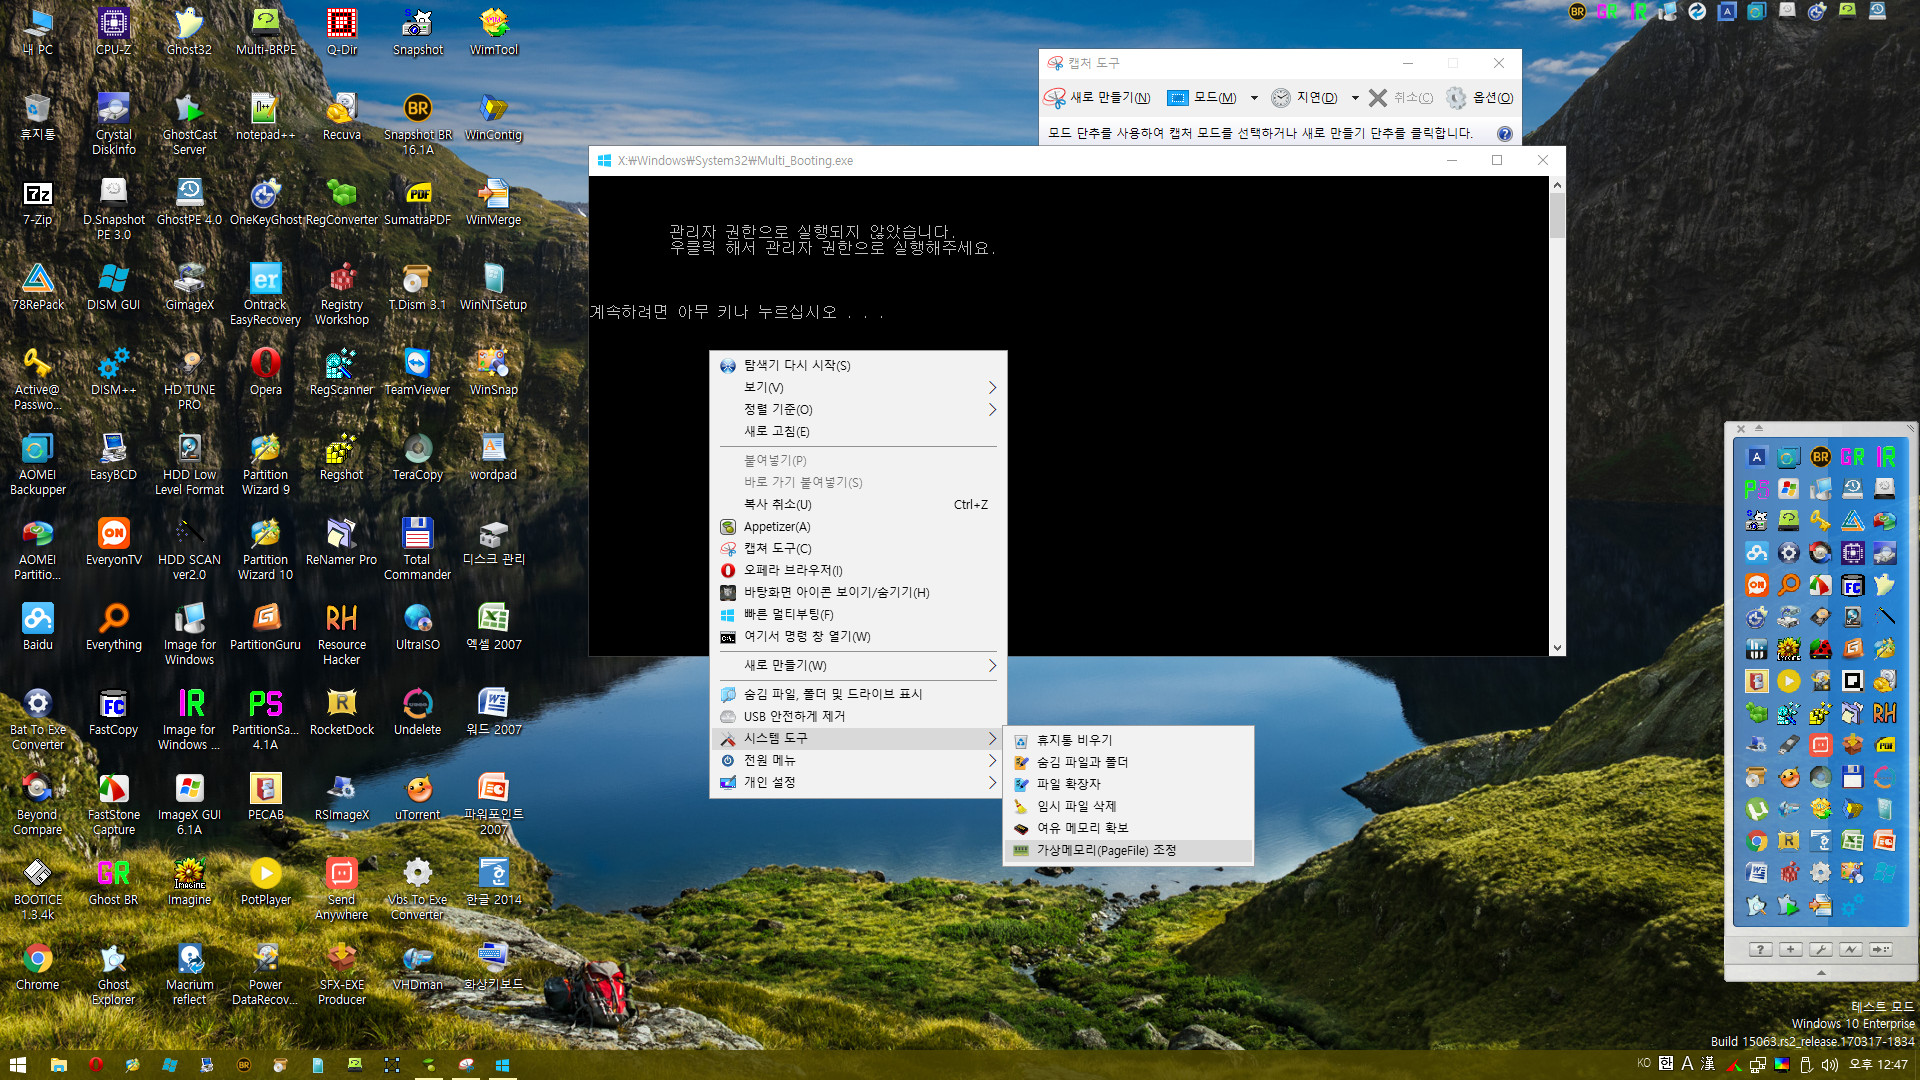
Task: Open the Total Commander desktop icon
Action: (418, 549)
